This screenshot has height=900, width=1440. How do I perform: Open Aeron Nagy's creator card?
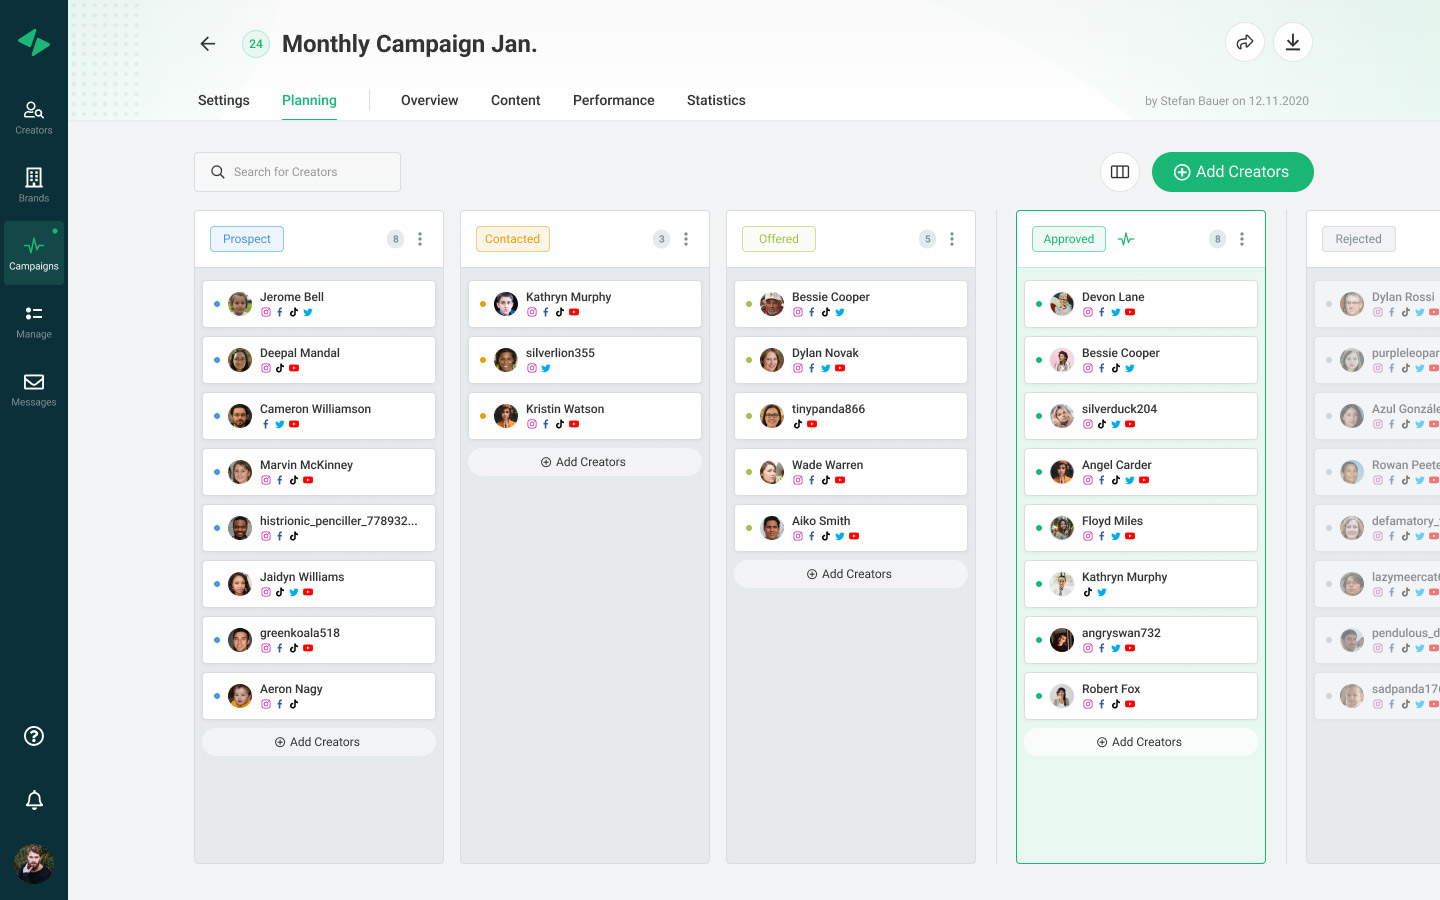coord(319,696)
